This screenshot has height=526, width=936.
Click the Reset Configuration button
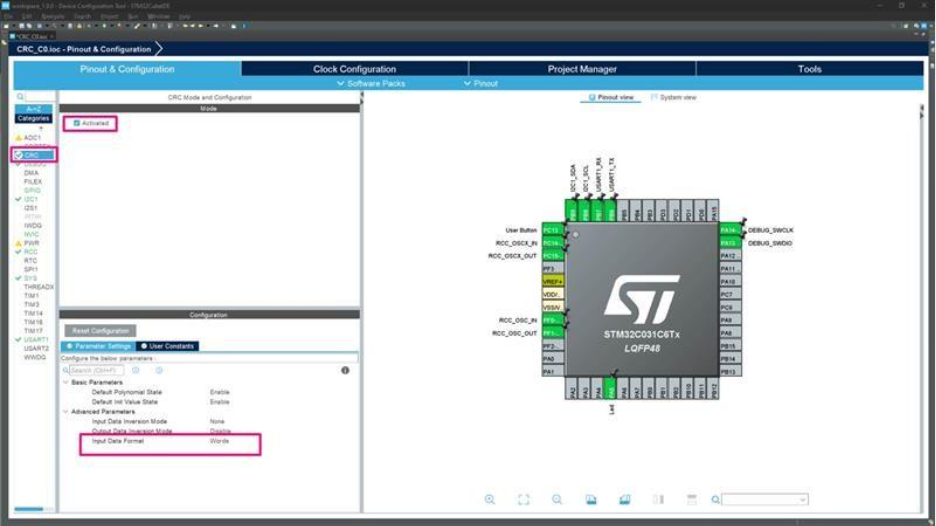(100, 331)
